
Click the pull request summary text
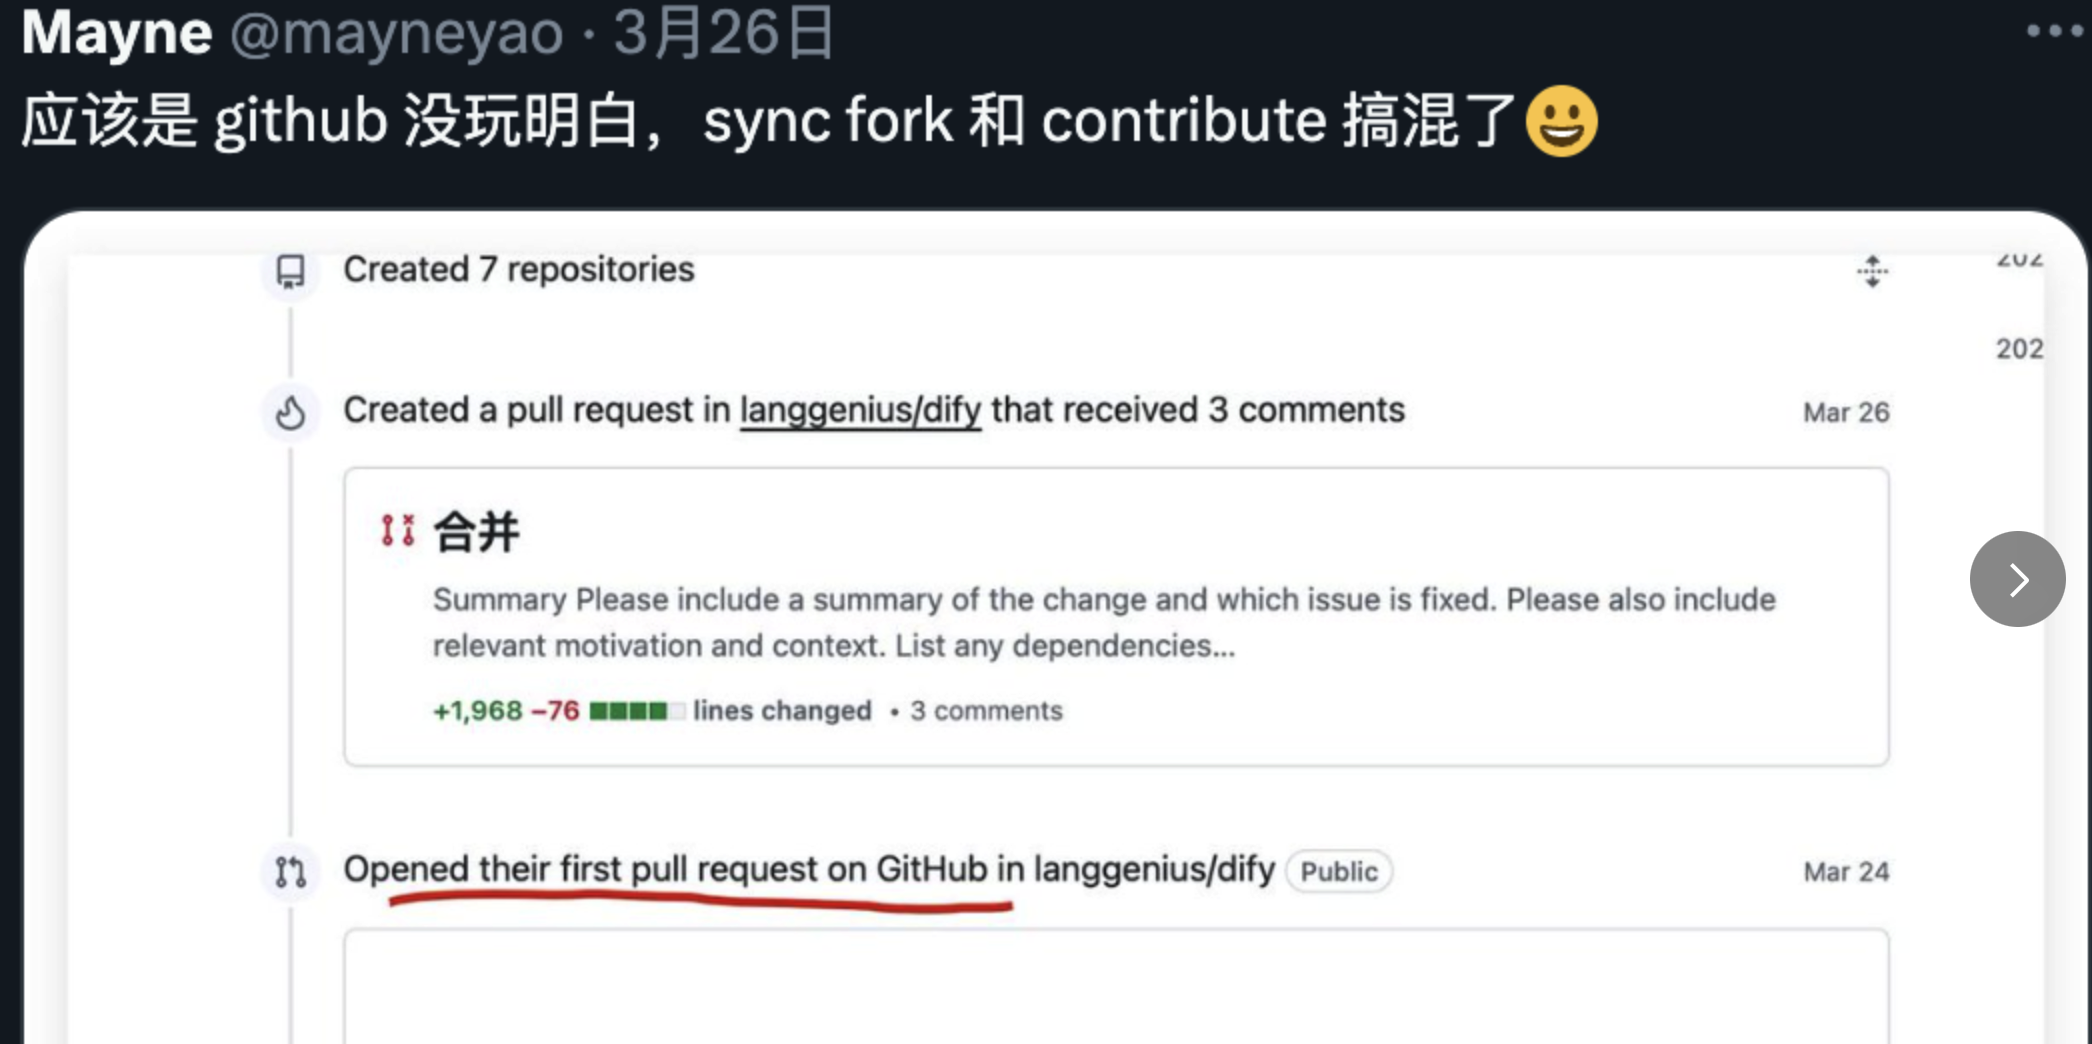[1103, 622]
